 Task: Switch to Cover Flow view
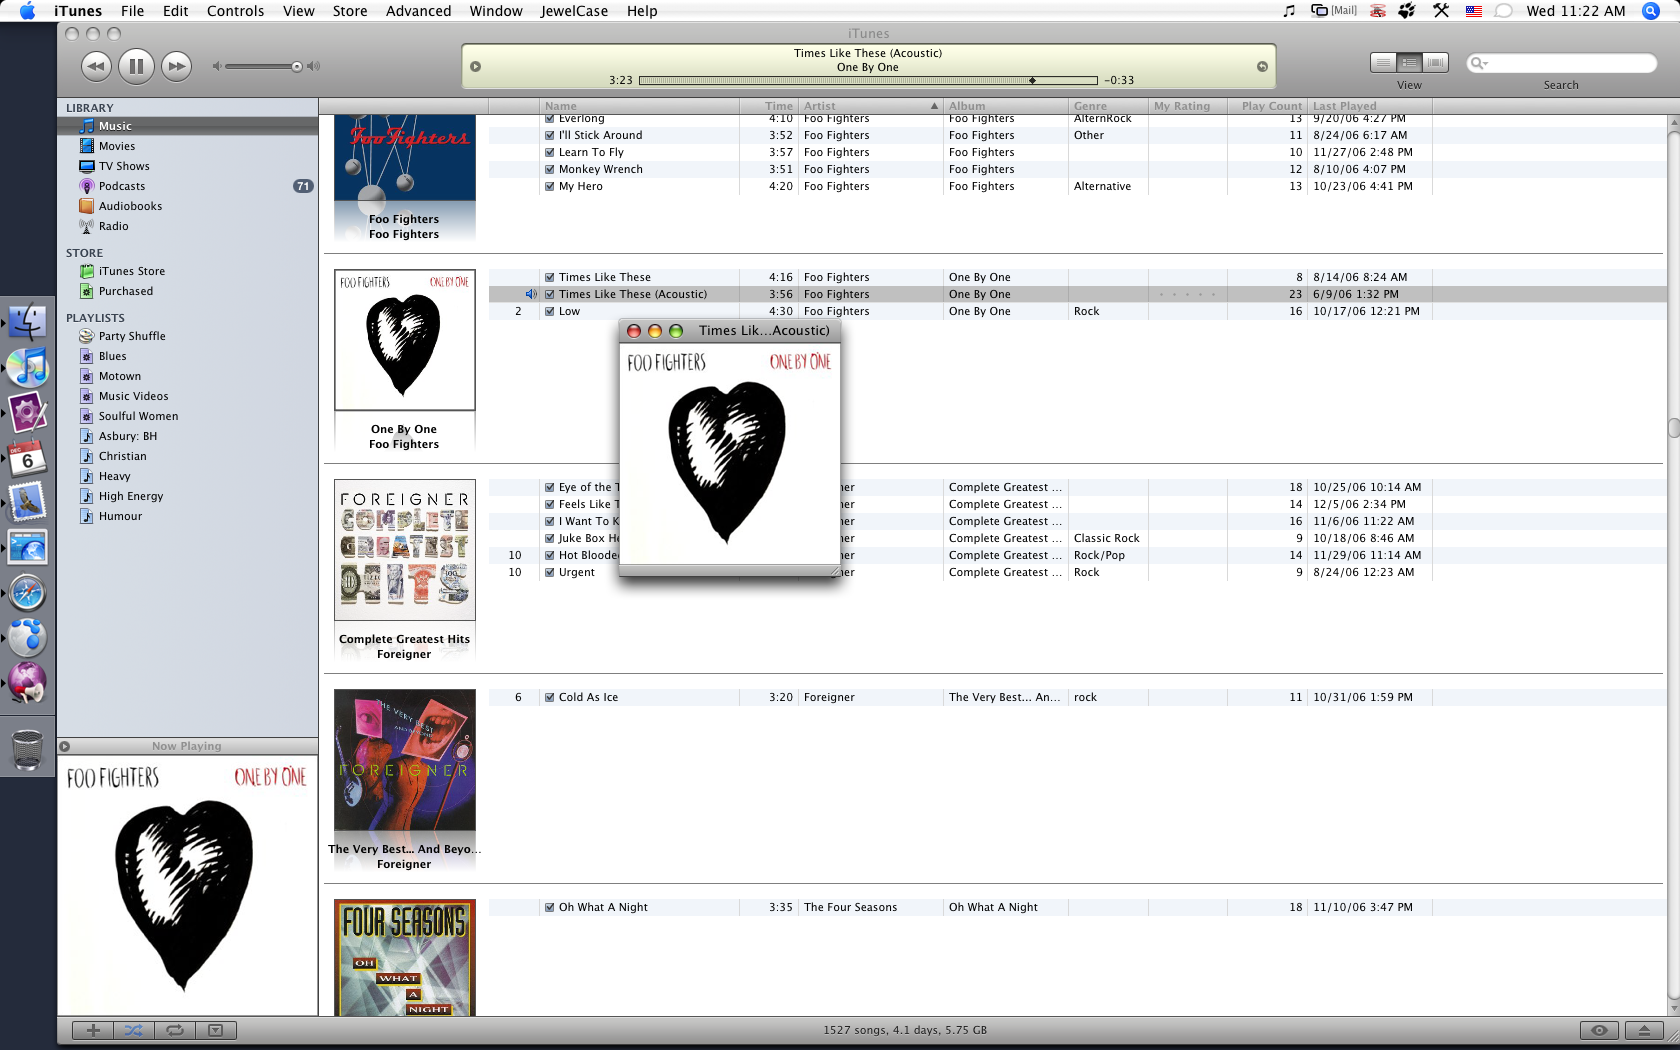(x=1435, y=62)
